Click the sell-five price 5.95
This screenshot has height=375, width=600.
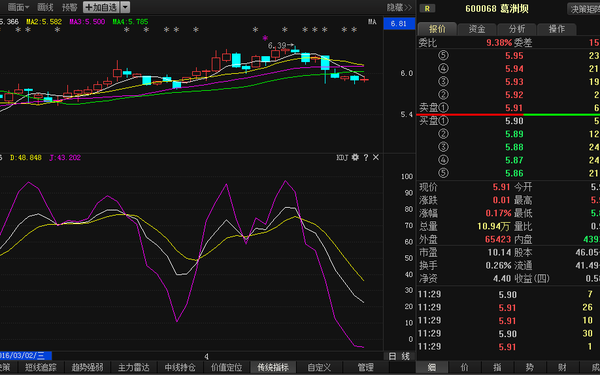pyautogui.click(x=514, y=56)
